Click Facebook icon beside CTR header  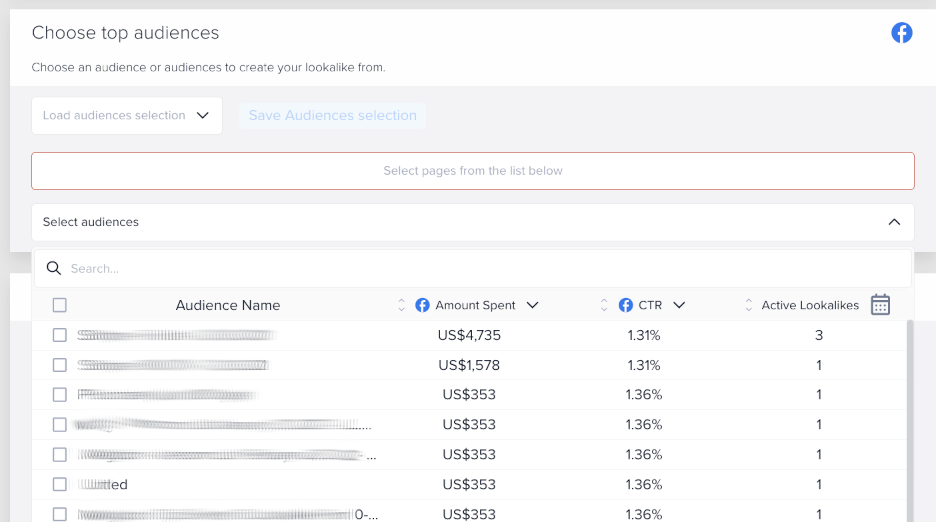(626, 305)
